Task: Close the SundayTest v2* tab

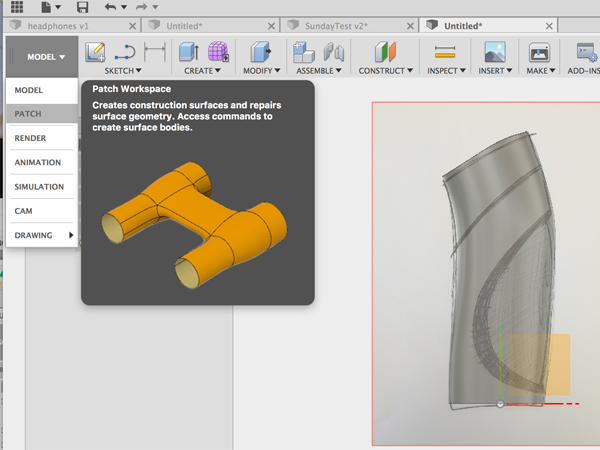Action: pos(410,26)
